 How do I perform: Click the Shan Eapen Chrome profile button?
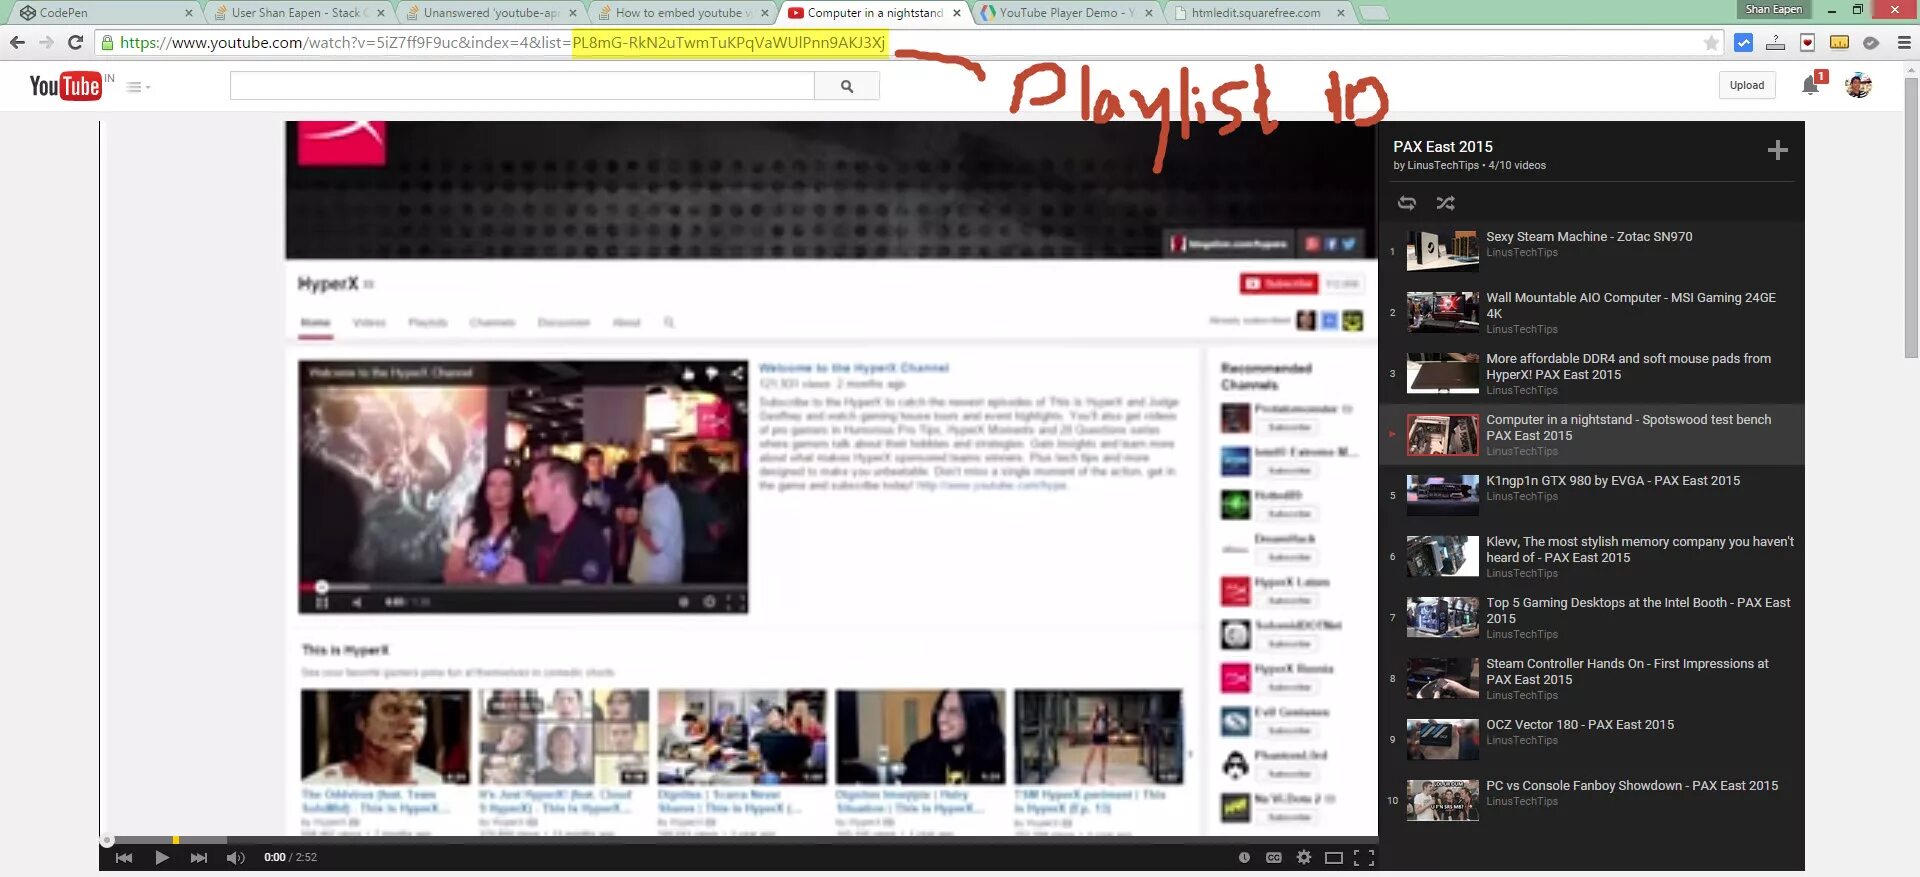[x=1773, y=9]
